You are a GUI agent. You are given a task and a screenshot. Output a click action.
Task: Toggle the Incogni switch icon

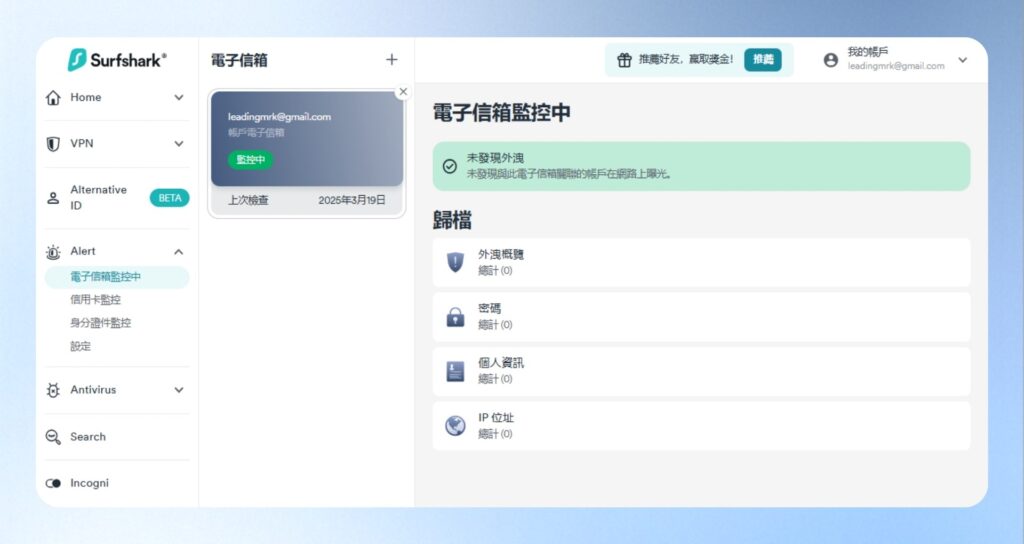[x=53, y=483]
